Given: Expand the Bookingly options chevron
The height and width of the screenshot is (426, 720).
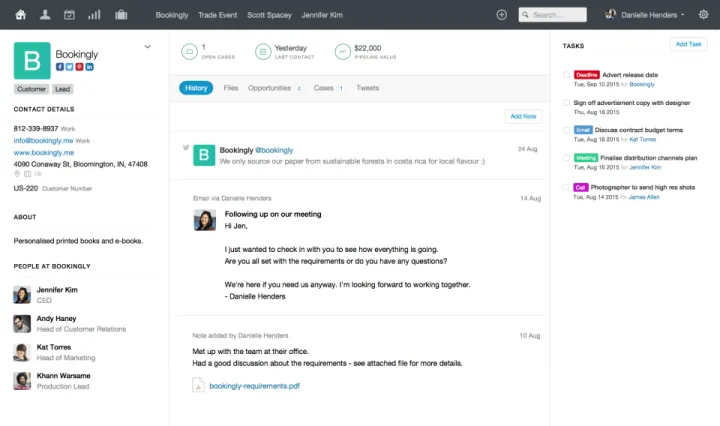Looking at the screenshot, I should (x=147, y=46).
